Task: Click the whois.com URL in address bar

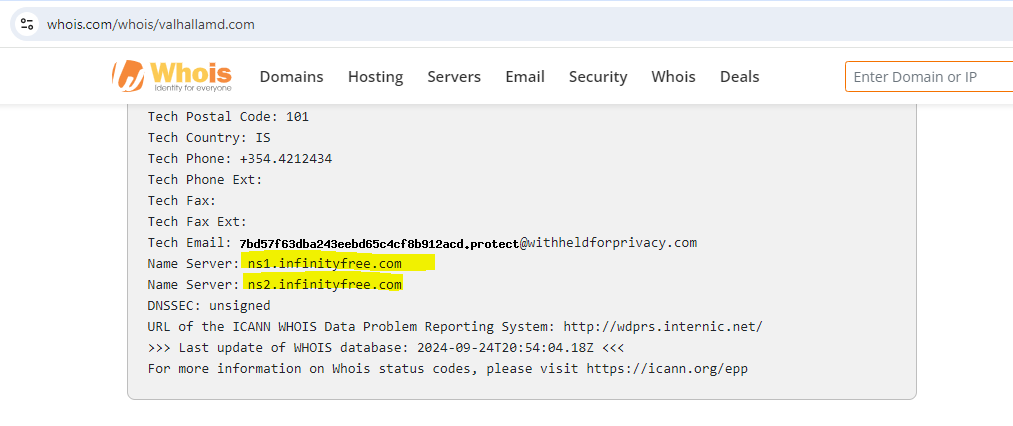Action: point(151,24)
